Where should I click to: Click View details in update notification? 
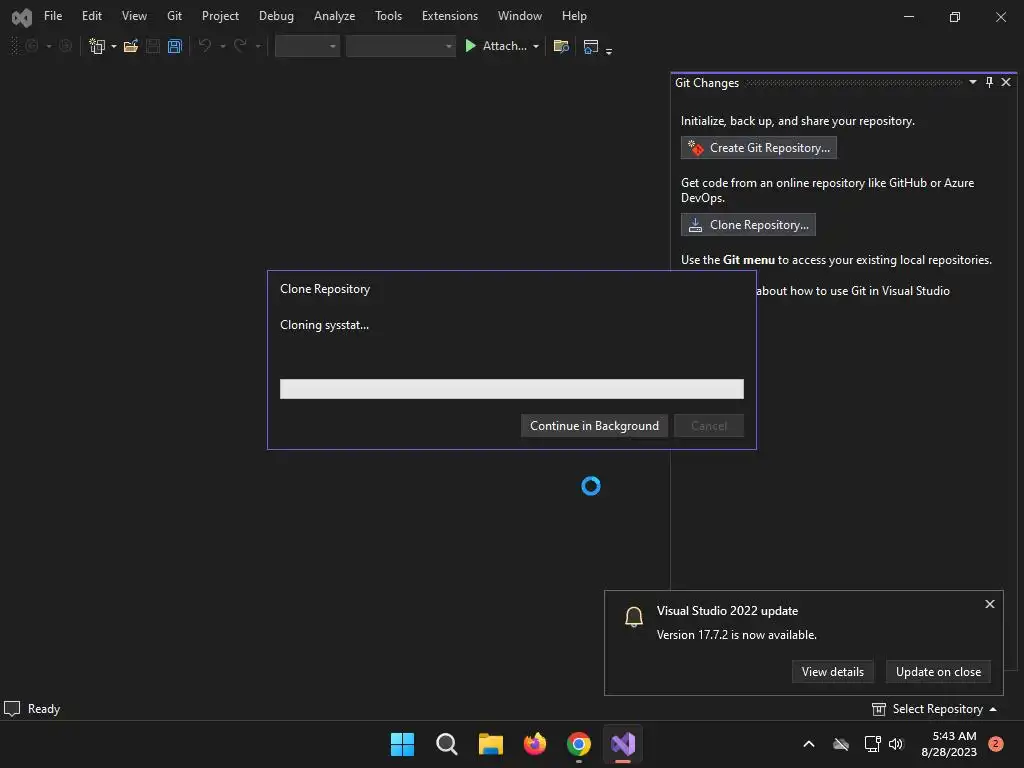(833, 671)
